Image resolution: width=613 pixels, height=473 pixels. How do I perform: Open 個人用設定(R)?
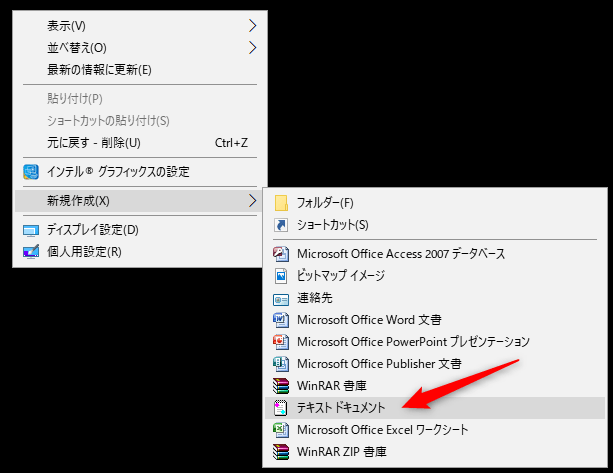coord(138,252)
